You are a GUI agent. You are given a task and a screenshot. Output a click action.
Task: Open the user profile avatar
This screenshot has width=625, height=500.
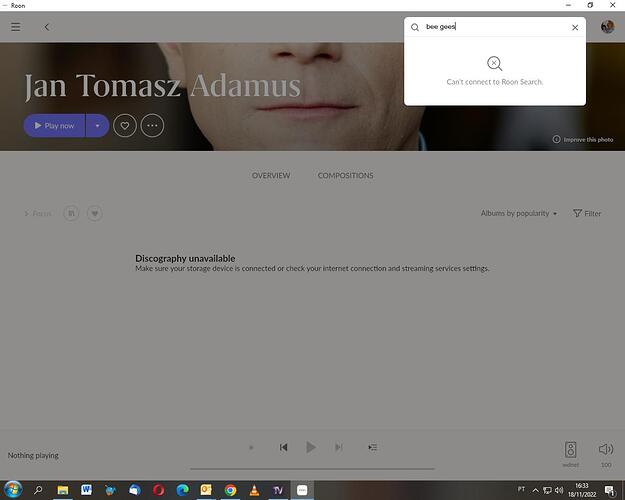[607, 27]
